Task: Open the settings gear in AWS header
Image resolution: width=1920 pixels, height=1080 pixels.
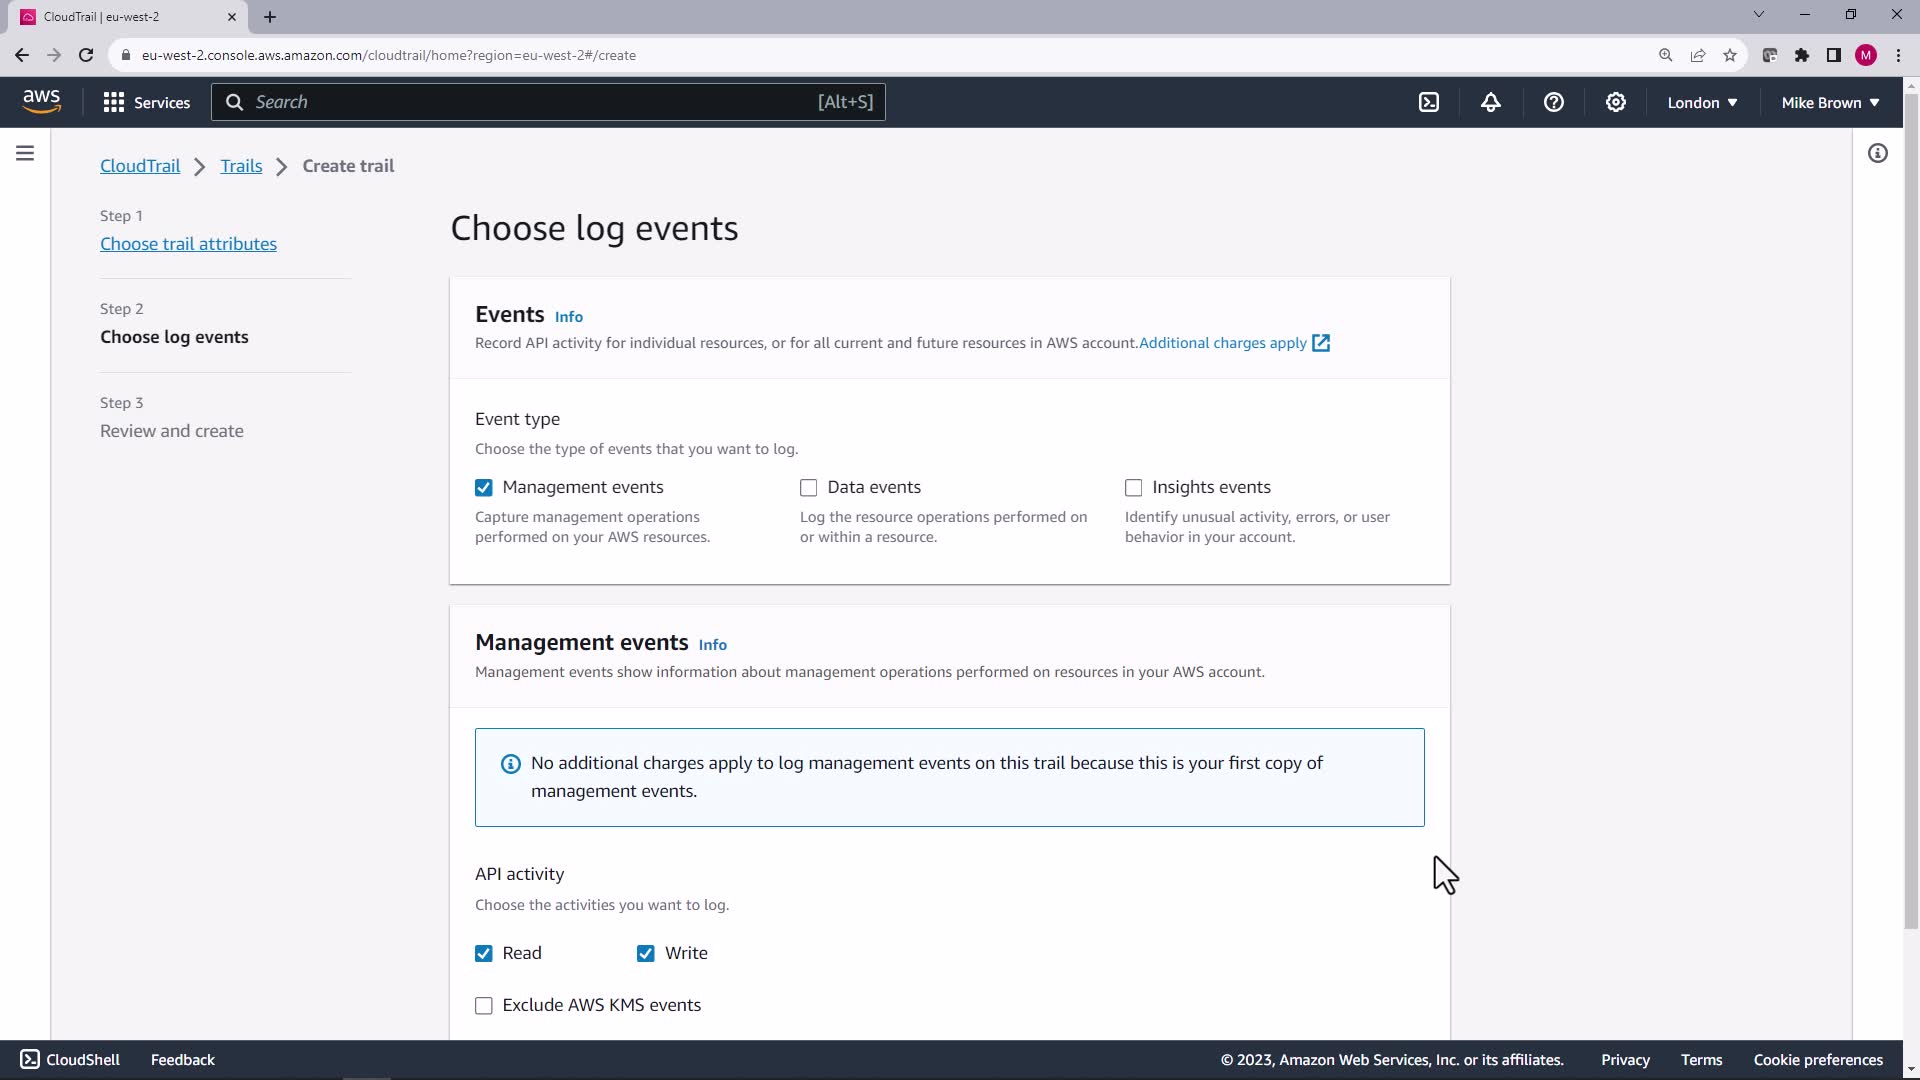Action: (x=1615, y=102)
